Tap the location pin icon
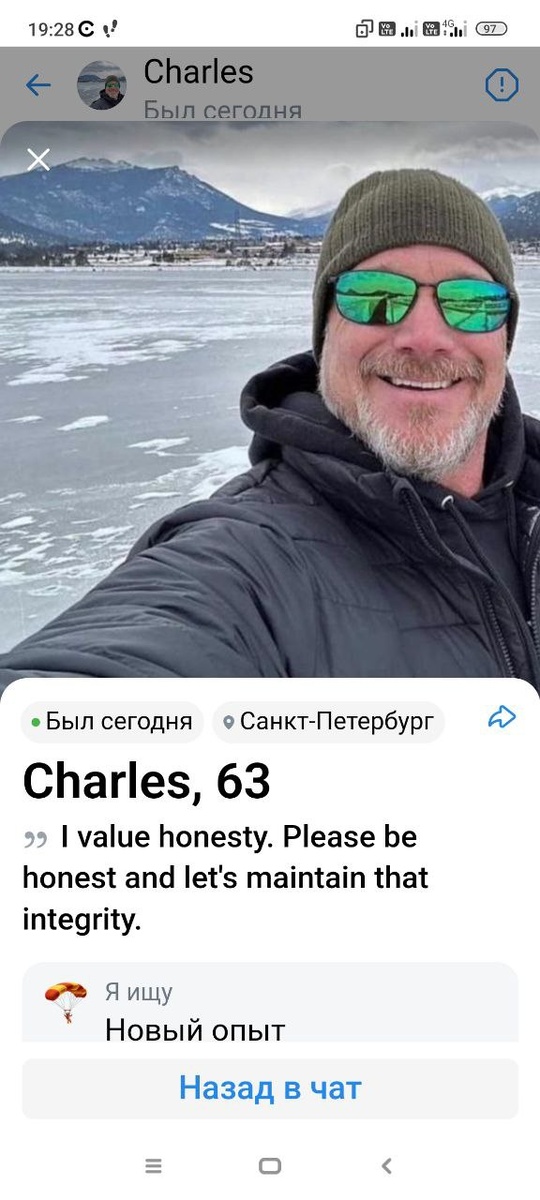The image size is (540, 1200). [x=229, y=722]
